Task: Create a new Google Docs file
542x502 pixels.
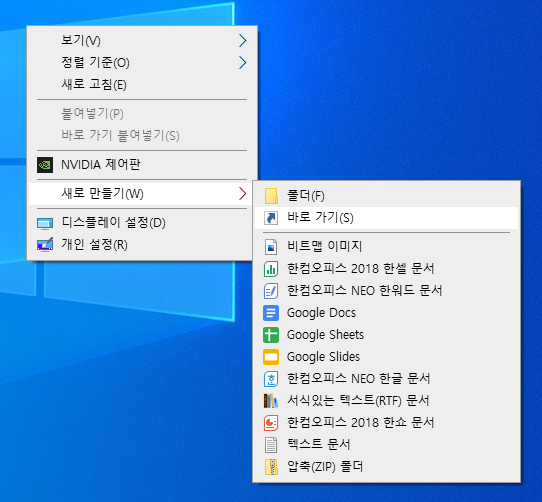Action: tap(386, 313)
